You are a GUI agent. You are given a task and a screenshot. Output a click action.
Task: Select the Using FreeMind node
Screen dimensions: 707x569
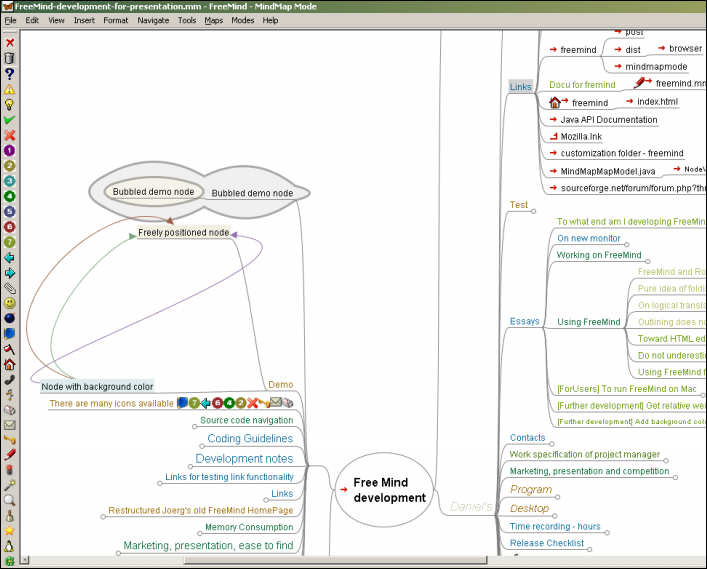(x=588, y=322)
